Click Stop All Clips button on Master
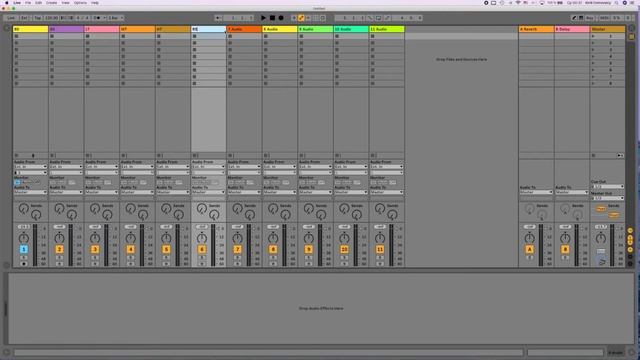 pos(593,156)
